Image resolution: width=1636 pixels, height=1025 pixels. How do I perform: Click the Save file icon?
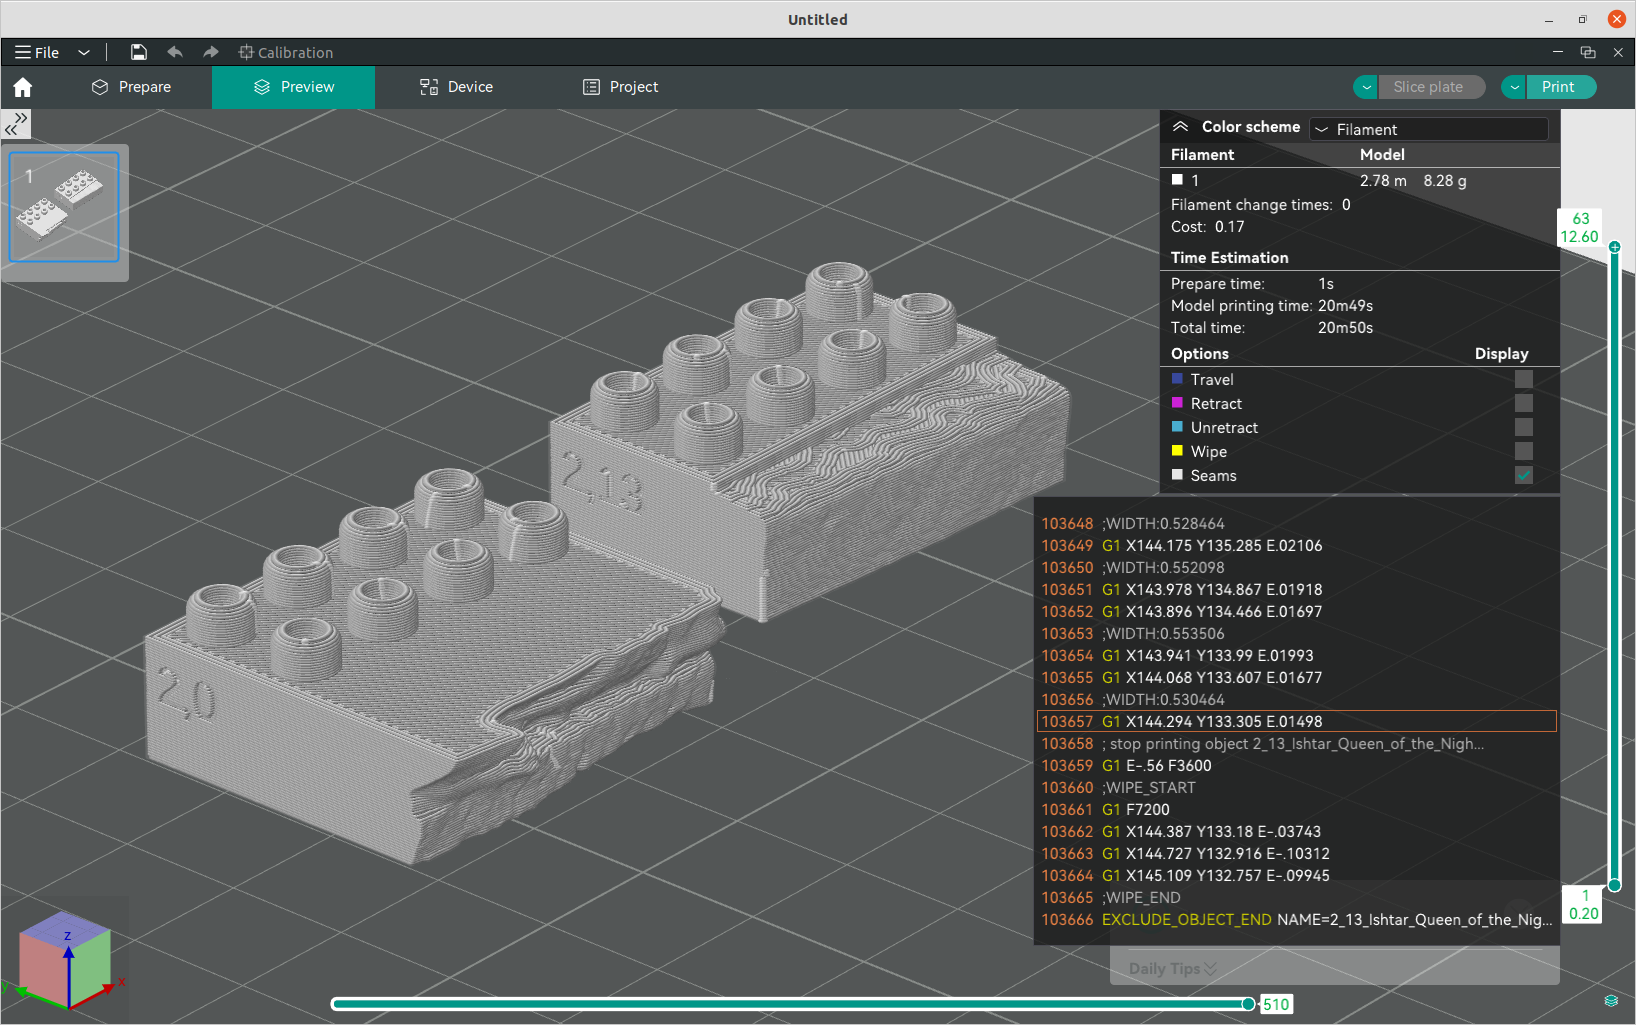click(139, 52)
